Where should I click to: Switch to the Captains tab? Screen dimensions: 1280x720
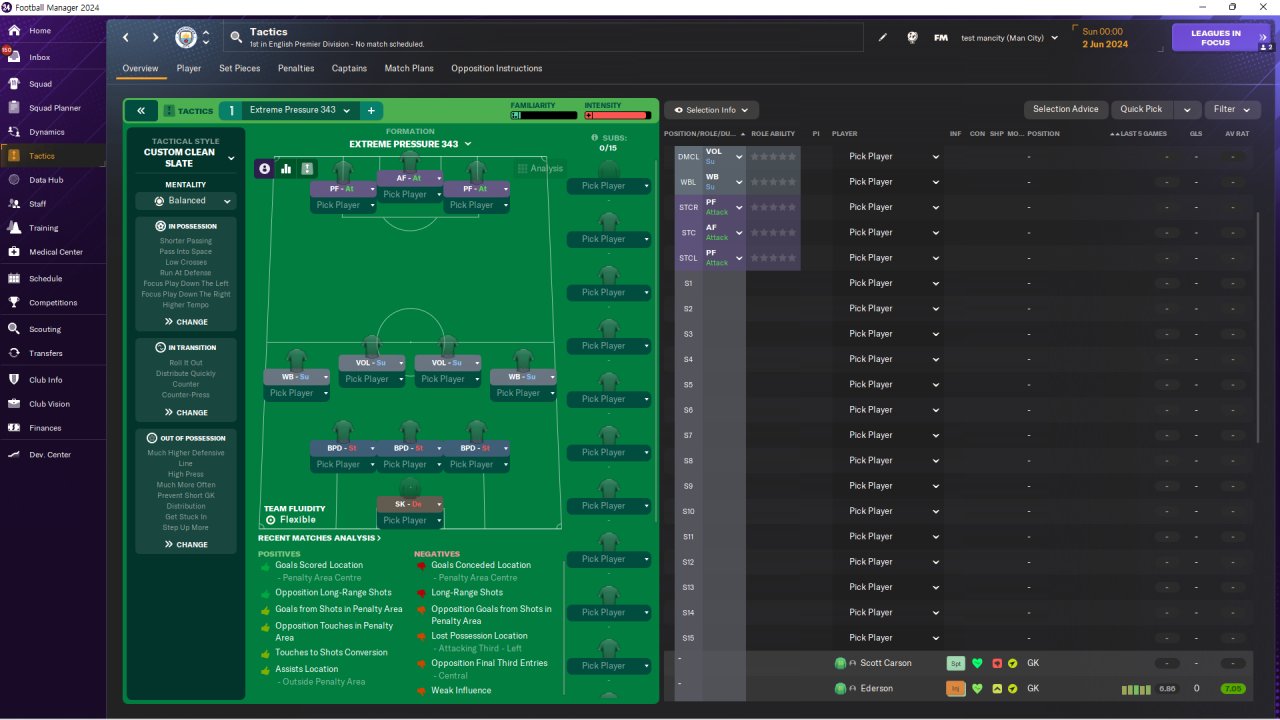[349, 68]
